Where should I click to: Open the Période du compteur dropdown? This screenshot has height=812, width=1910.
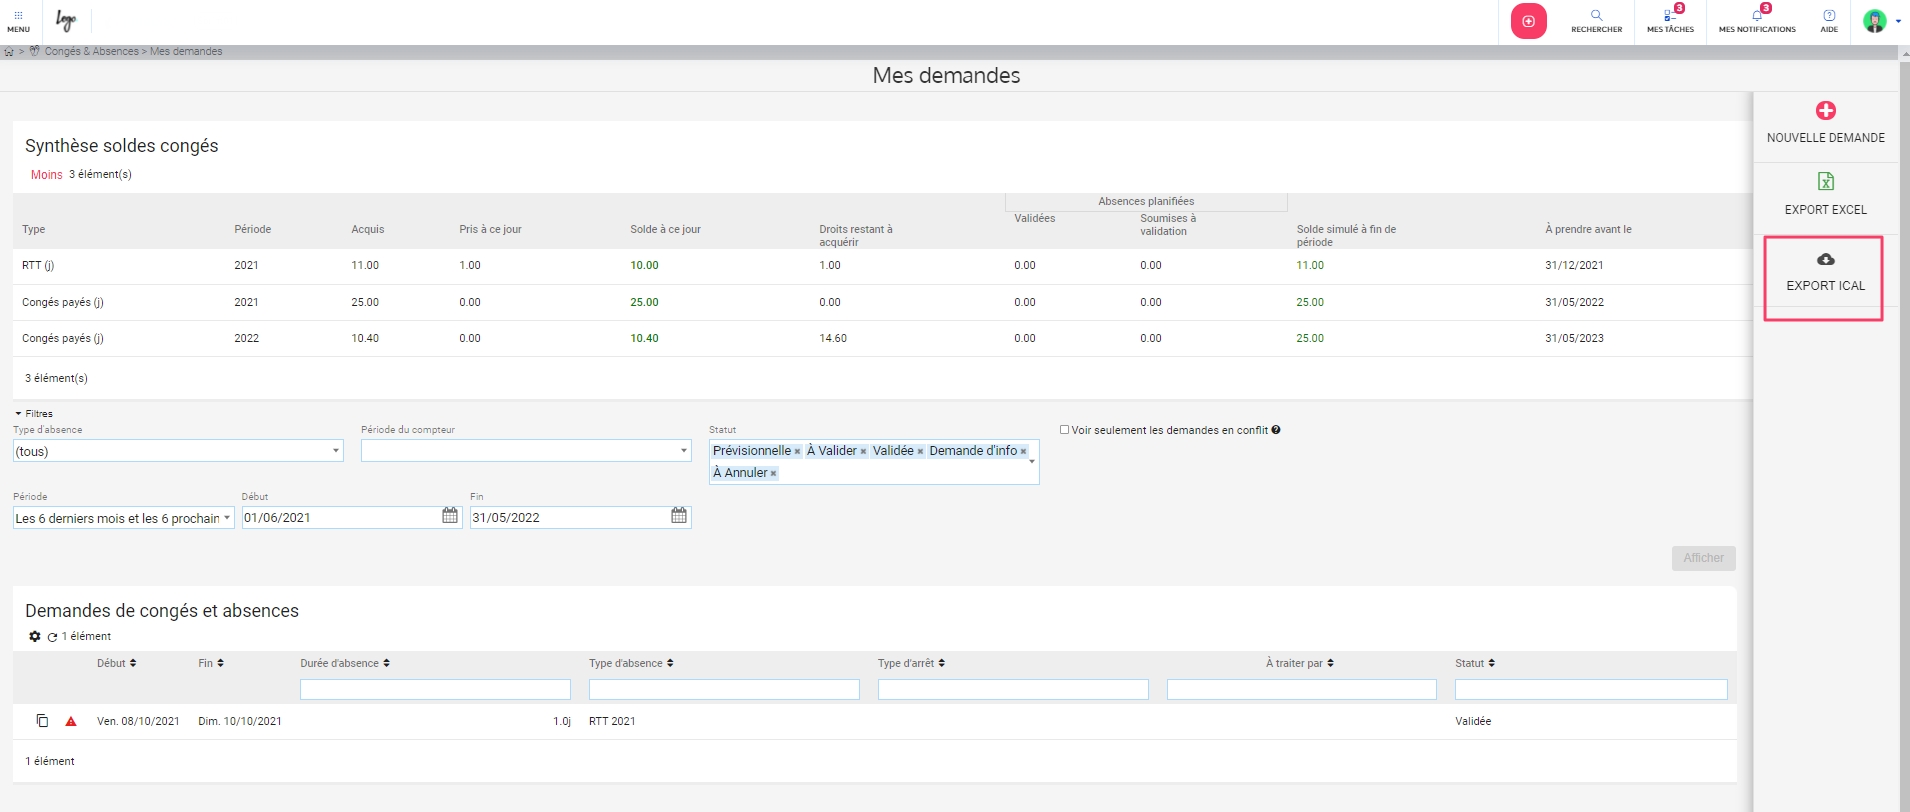click(526, 451)
